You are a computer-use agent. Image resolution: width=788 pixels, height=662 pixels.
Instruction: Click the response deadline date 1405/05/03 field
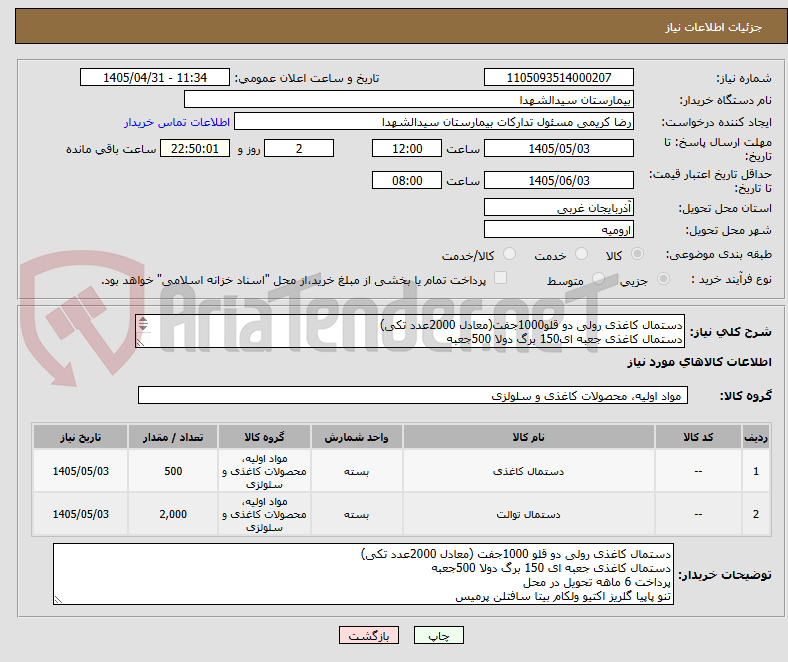click(x=559, y=148)
